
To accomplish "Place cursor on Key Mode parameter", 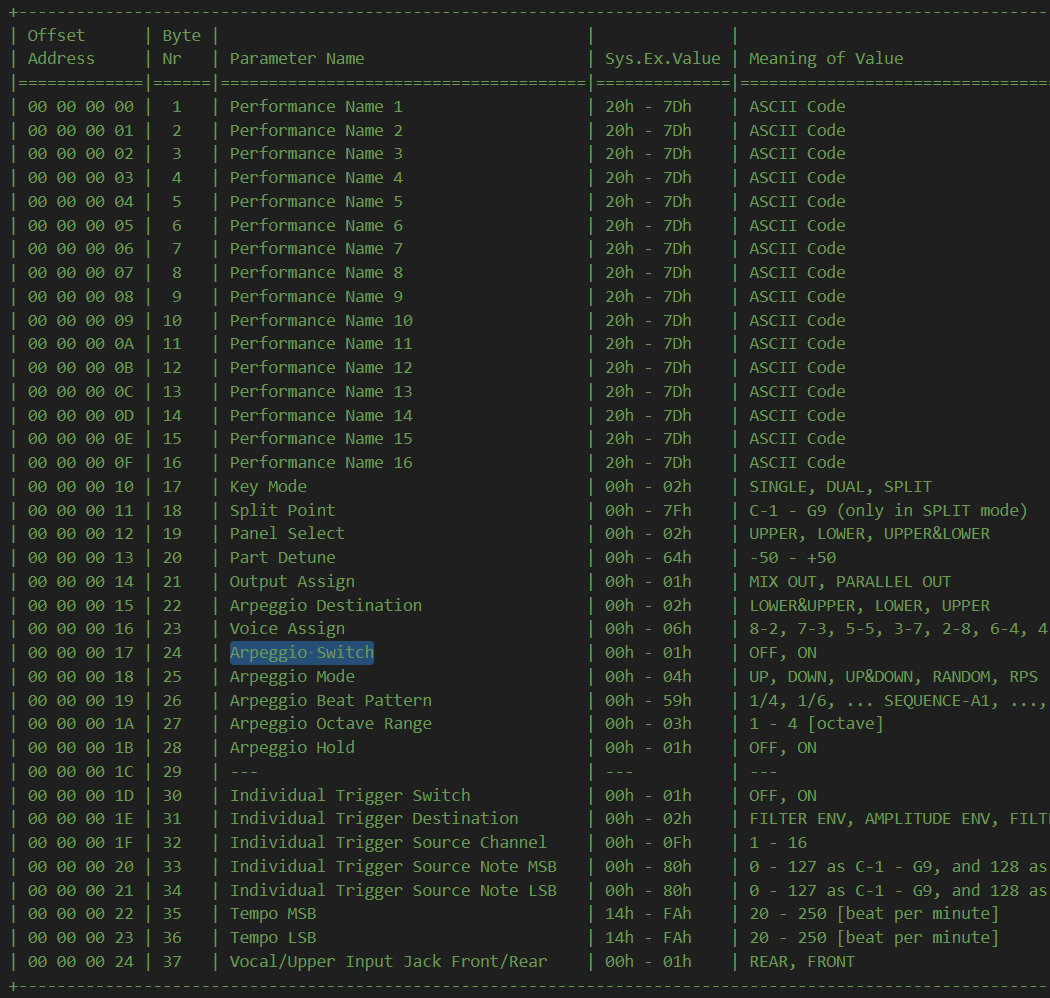I will point(268,487).
